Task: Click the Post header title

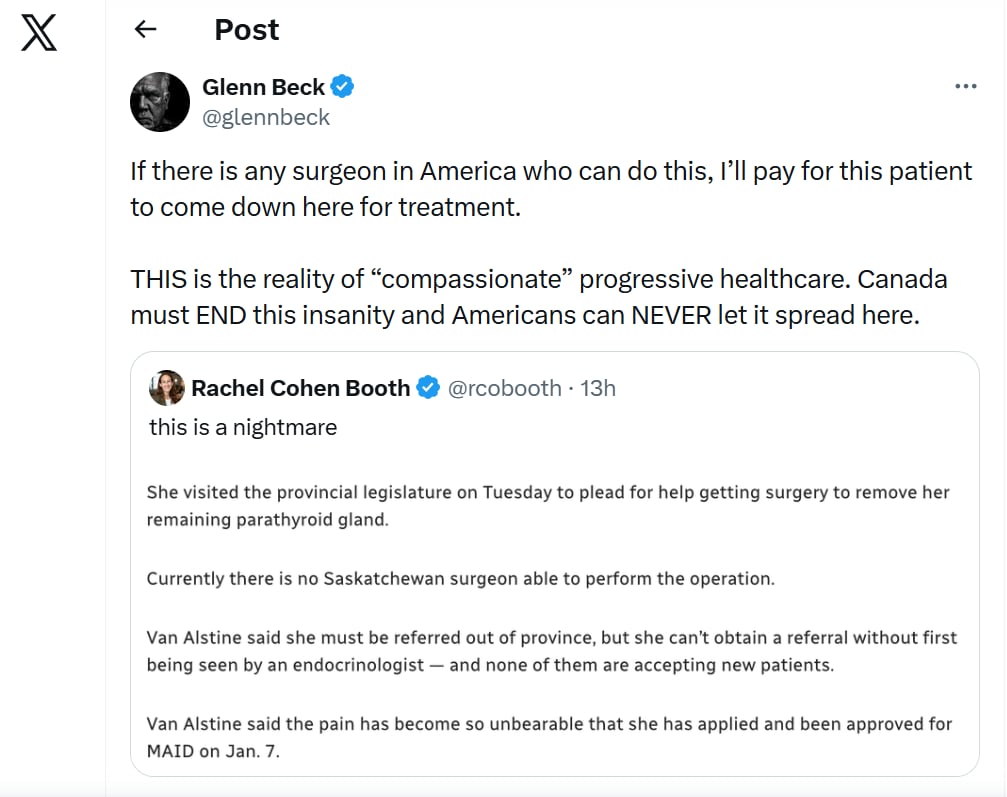Action: point(246,30)
